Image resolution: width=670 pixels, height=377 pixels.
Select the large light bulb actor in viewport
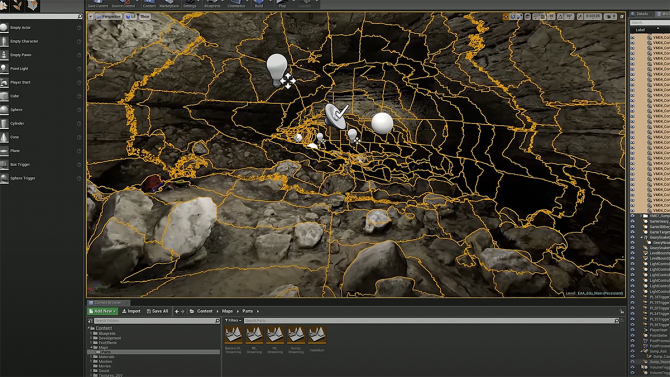pyautogui.click(x=277, y=70)
